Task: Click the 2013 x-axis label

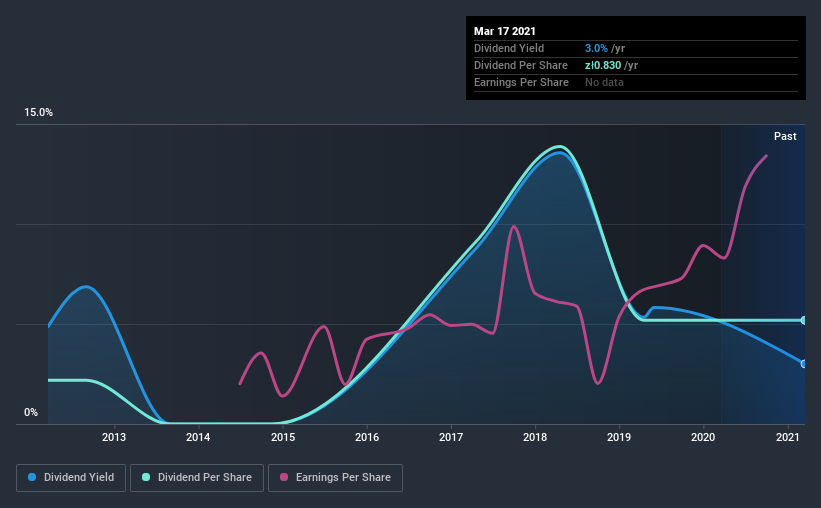Action: [x=114, y=437]
